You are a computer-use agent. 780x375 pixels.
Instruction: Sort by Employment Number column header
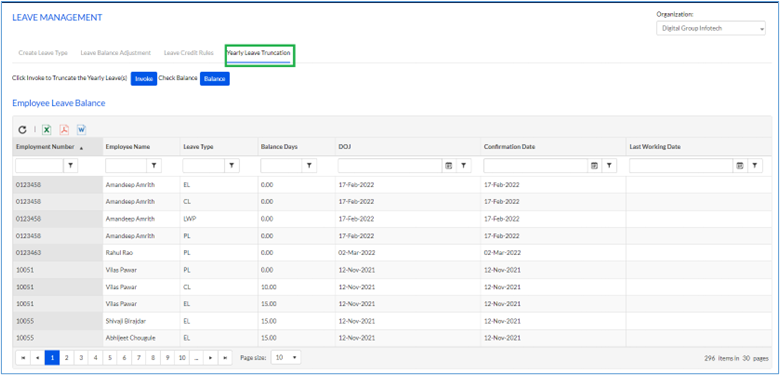tap(45, 147)
